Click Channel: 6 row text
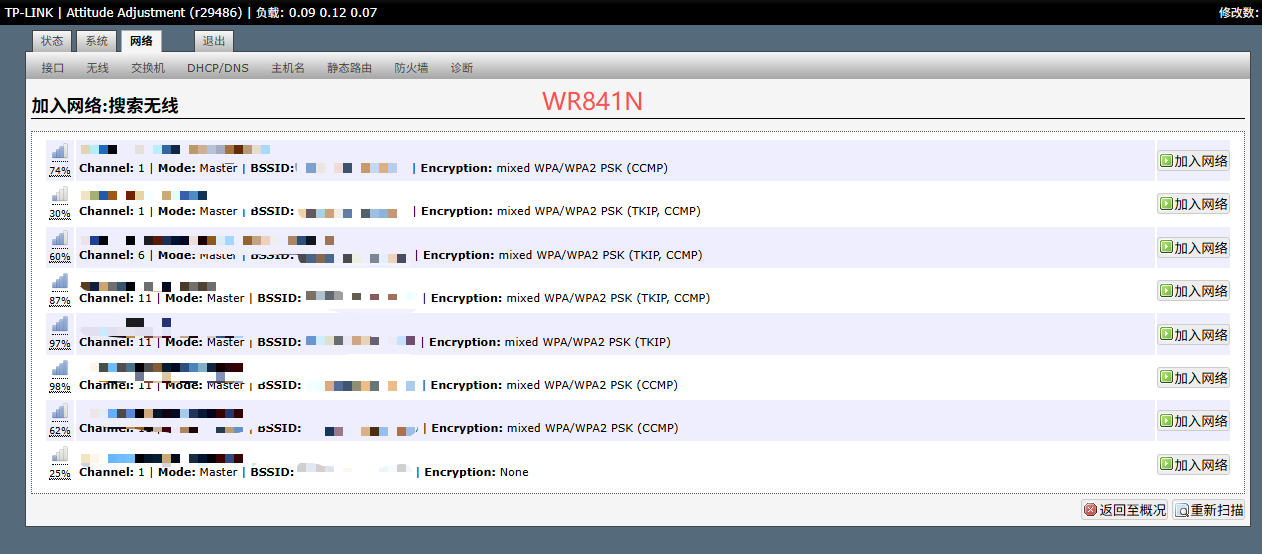Viewport: 1262px width, 554px height. tap(114, 255)
